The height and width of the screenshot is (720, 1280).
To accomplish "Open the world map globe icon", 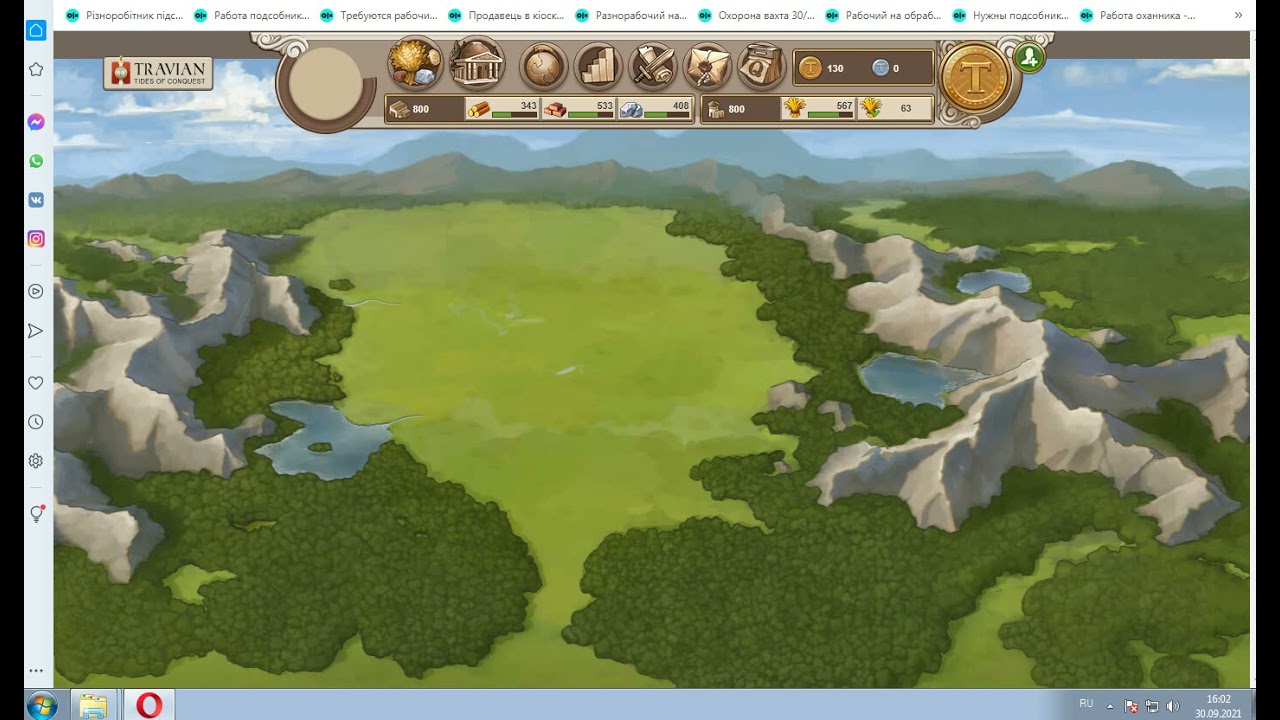I will point(544,68).
